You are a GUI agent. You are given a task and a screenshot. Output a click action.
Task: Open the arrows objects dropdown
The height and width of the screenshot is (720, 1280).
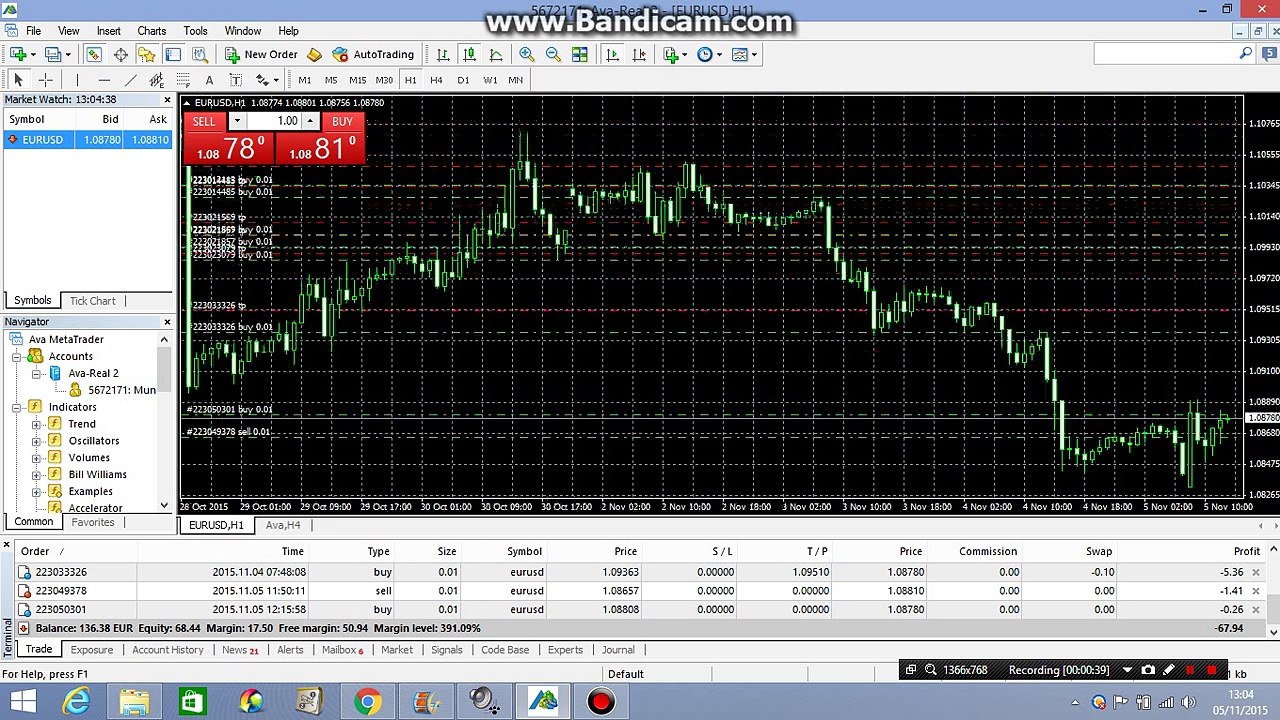267,80
